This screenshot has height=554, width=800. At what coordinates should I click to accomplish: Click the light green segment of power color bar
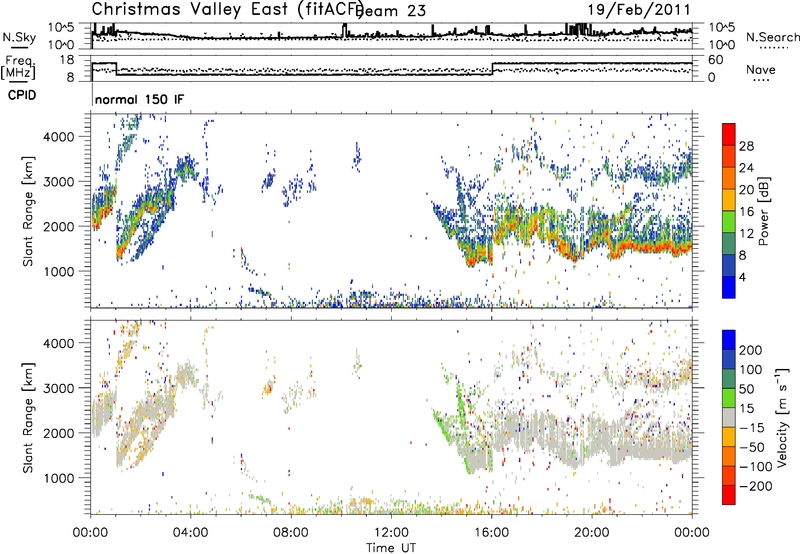(729, 221)
